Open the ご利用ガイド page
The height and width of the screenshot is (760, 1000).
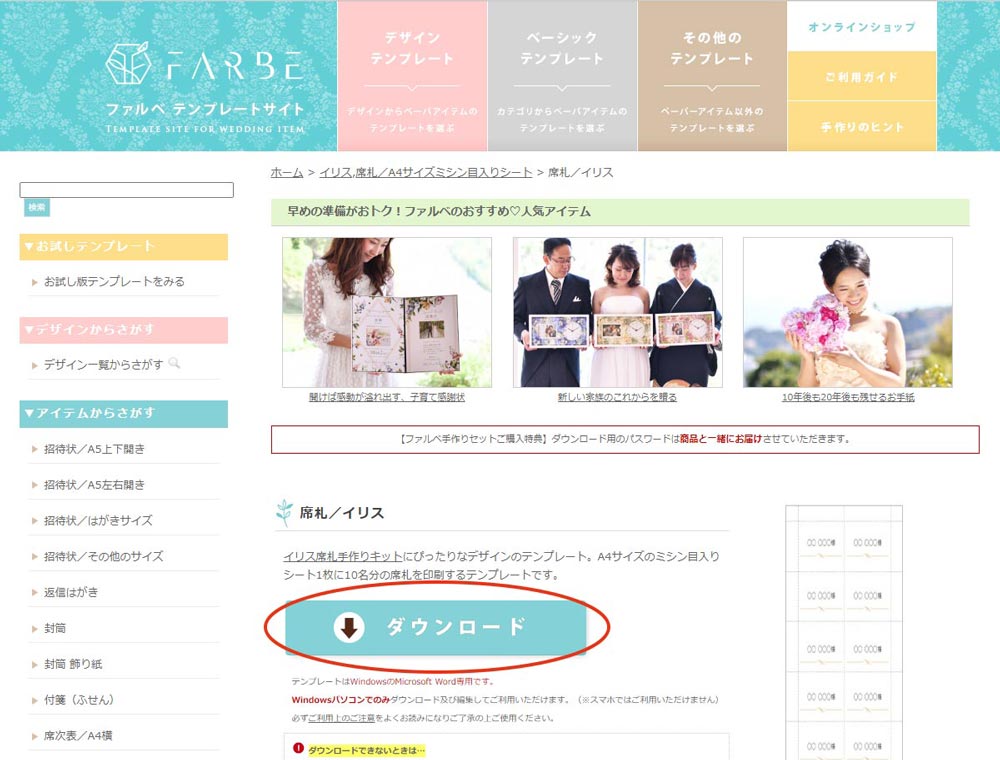(861, 77)
